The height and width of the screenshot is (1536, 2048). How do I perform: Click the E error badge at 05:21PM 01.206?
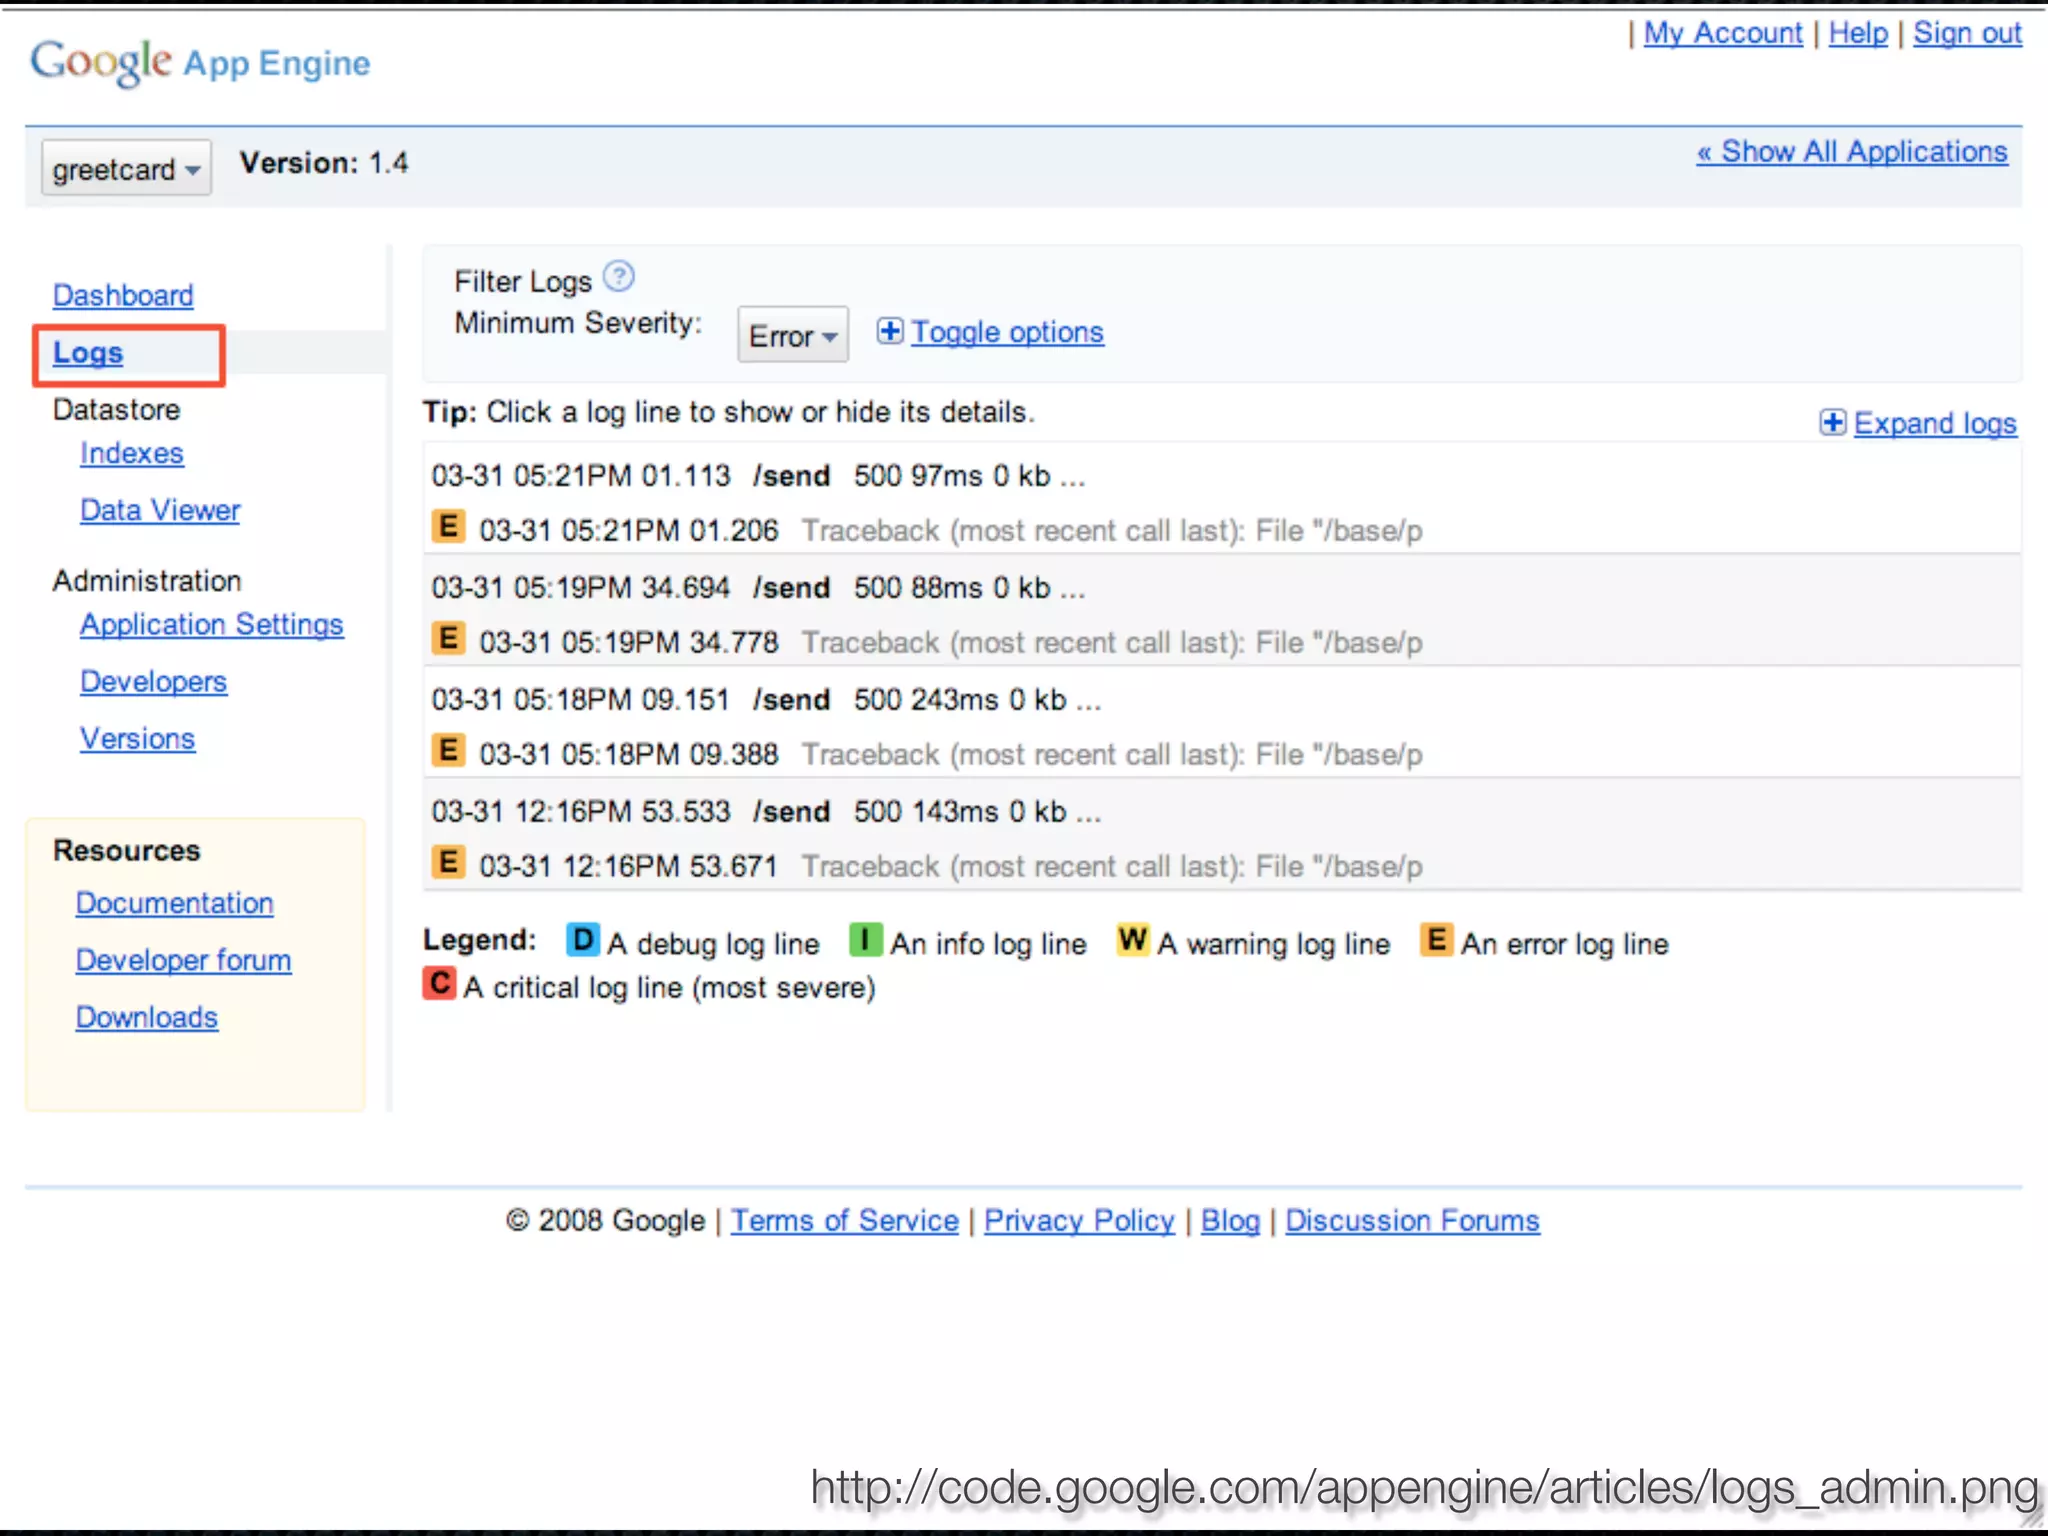tap(448, 526)
